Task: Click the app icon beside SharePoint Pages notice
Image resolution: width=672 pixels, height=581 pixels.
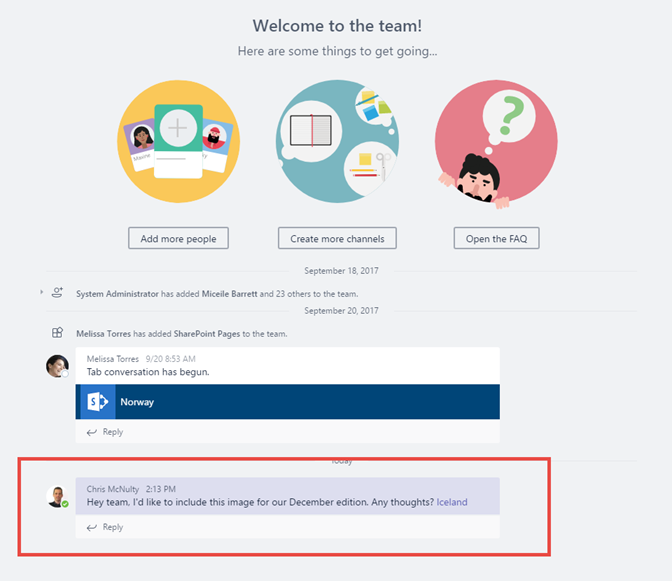Action: click(58, 333)
